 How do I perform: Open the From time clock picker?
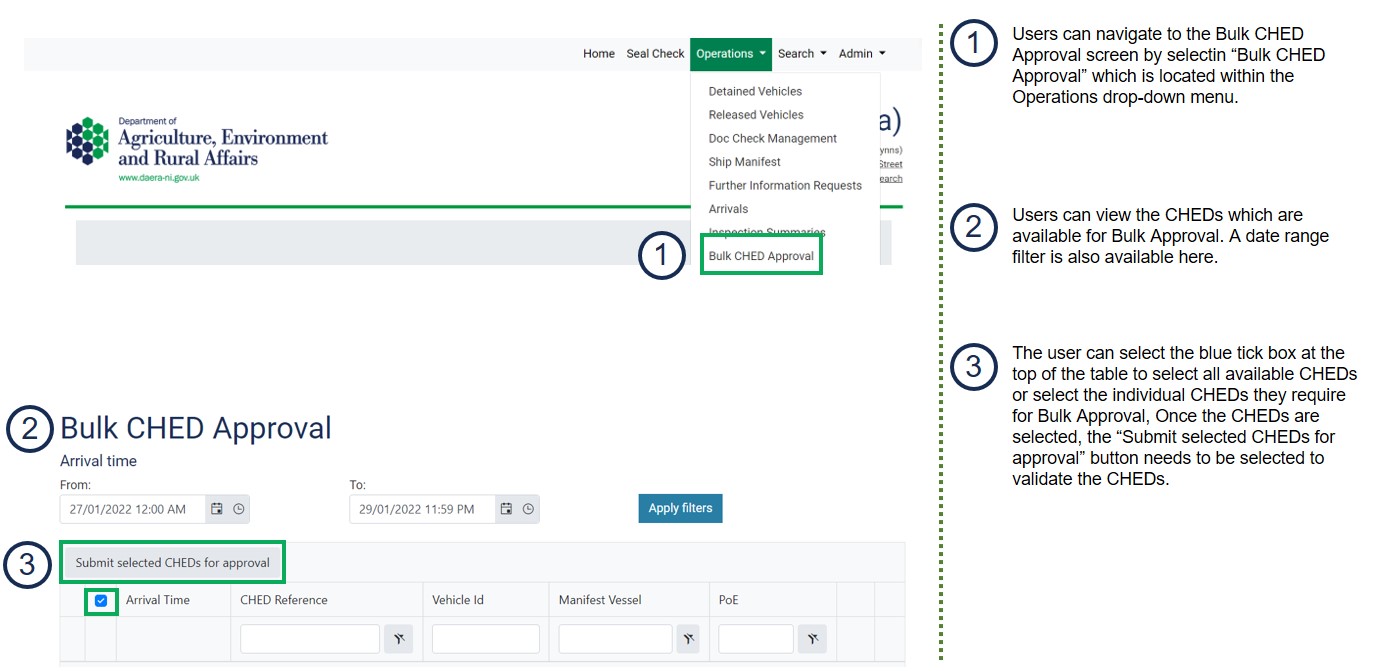tap(239, 509)
